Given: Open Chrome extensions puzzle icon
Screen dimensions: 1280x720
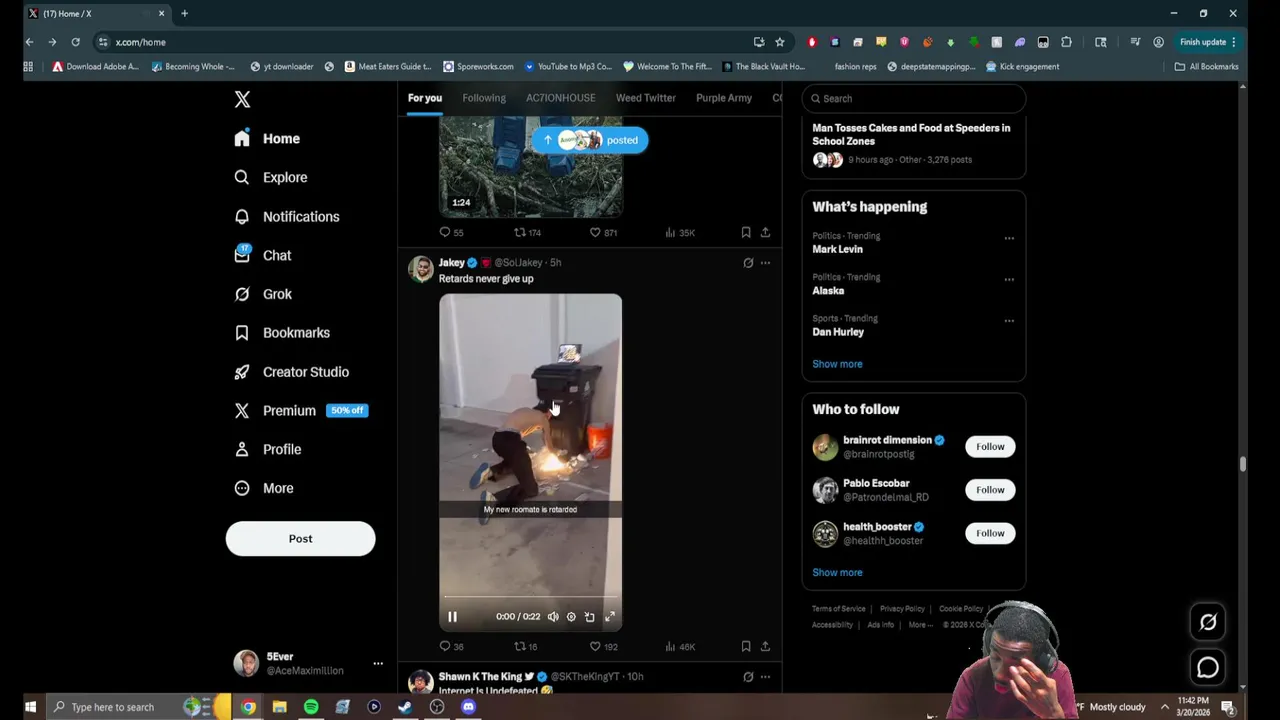Looking at the screenshot, I should click(1066, 42).
